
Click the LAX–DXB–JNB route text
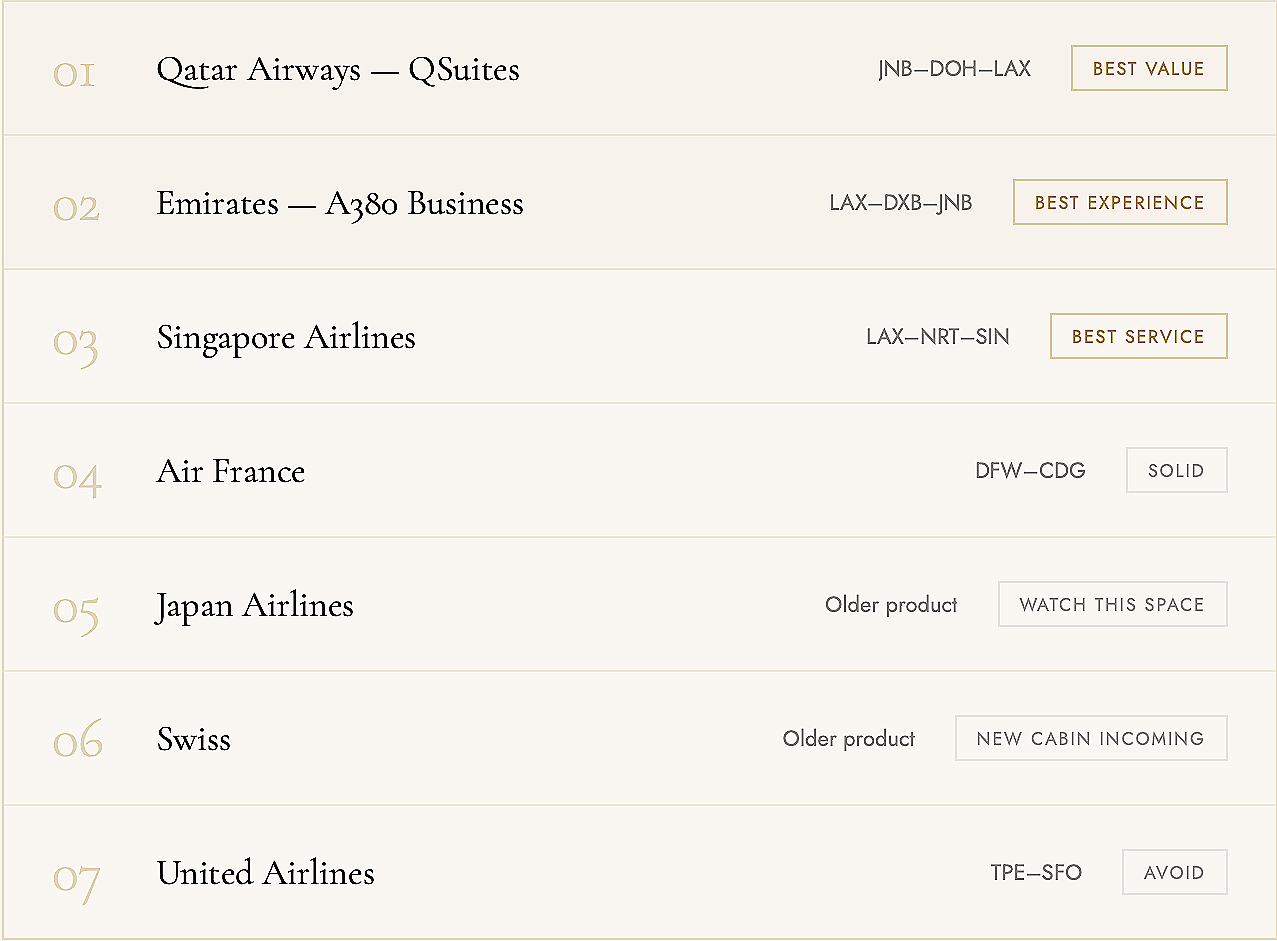901,203
